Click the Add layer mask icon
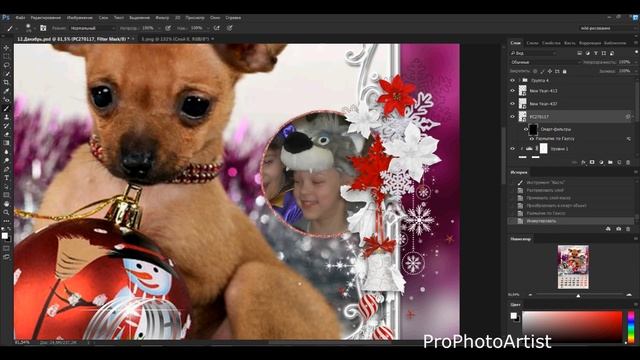This screenshot has height=360, width=640. click(592, 162)
